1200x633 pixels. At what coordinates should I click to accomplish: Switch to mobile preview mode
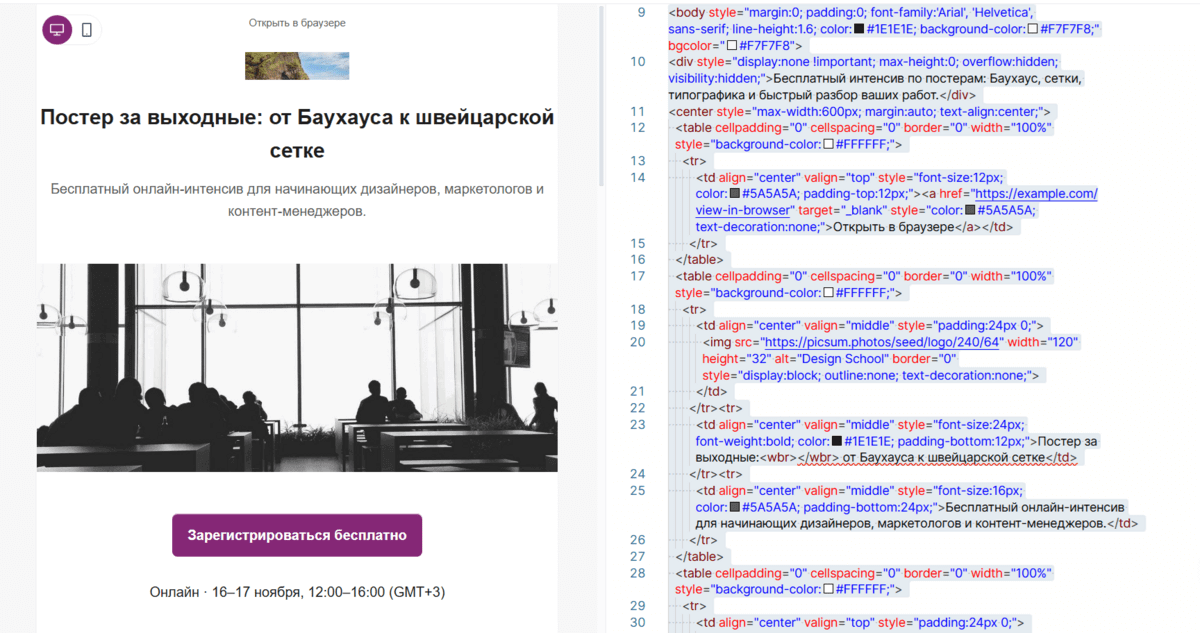(87, 30)
